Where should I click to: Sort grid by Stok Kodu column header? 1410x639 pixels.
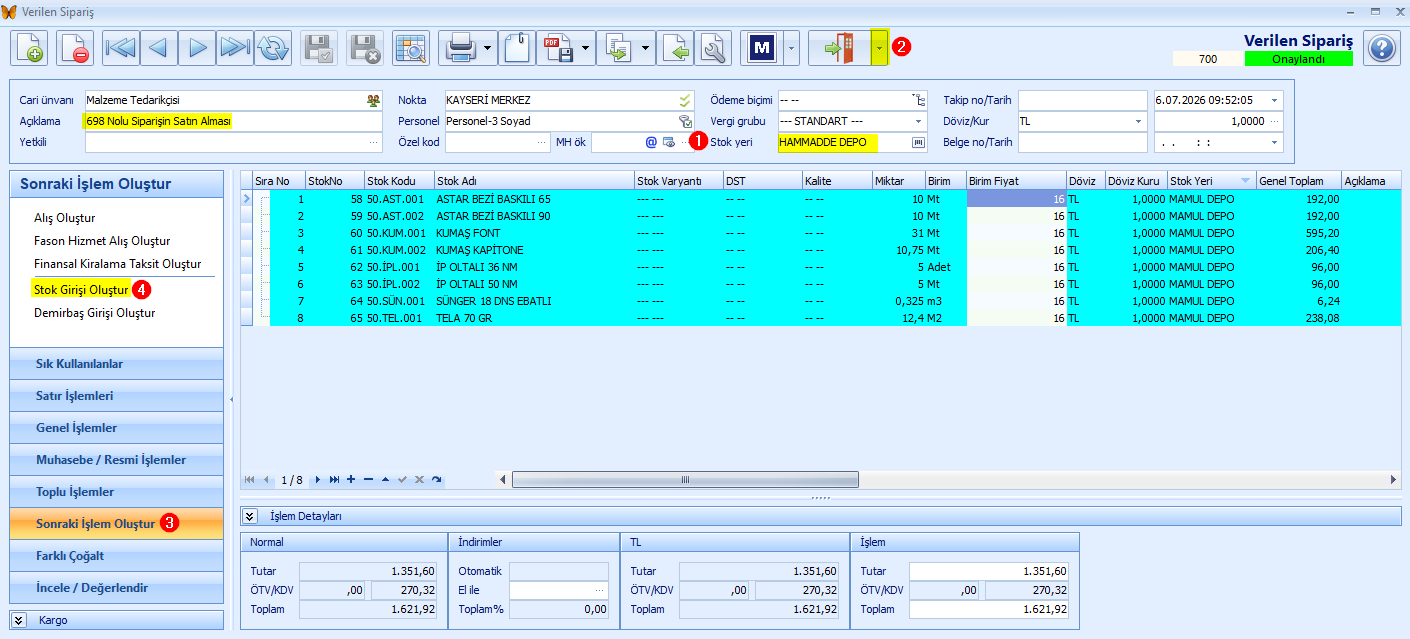pos(399,181)
